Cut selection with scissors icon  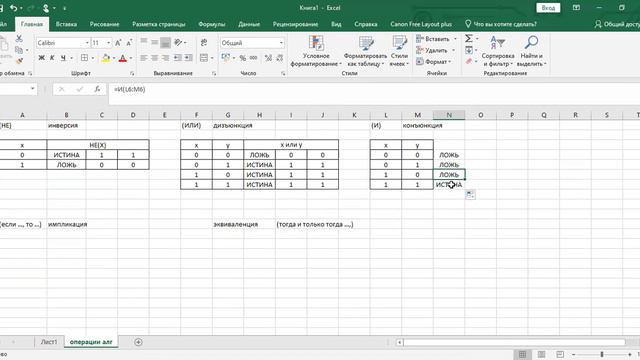click(19, 38)
